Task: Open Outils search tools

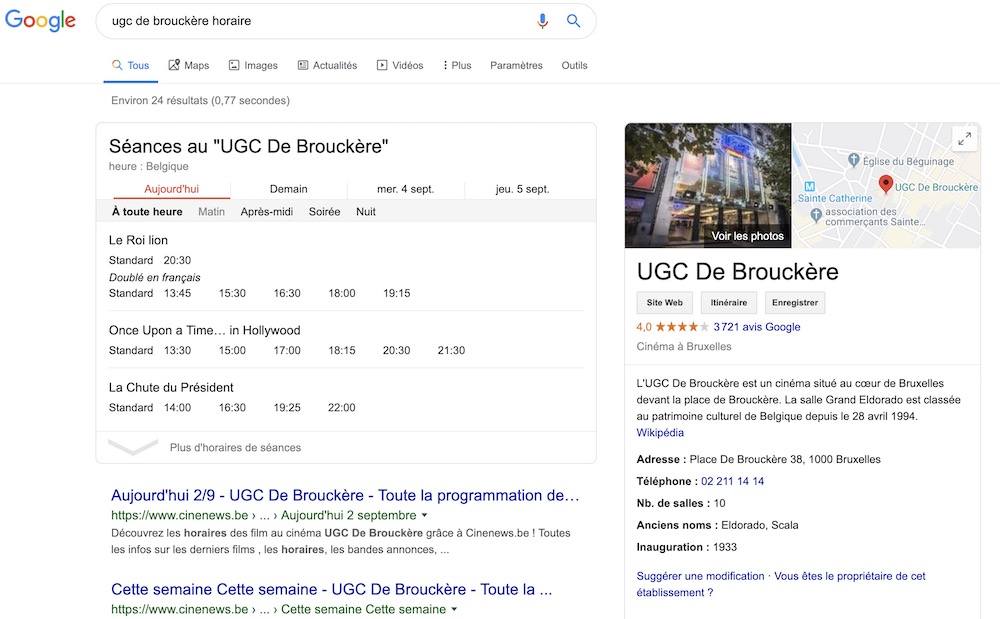Action: (x=574, y=65)
